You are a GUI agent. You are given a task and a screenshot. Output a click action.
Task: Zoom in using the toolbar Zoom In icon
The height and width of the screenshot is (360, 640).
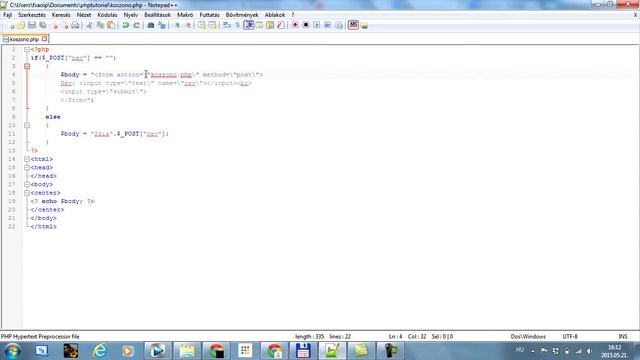177,25
